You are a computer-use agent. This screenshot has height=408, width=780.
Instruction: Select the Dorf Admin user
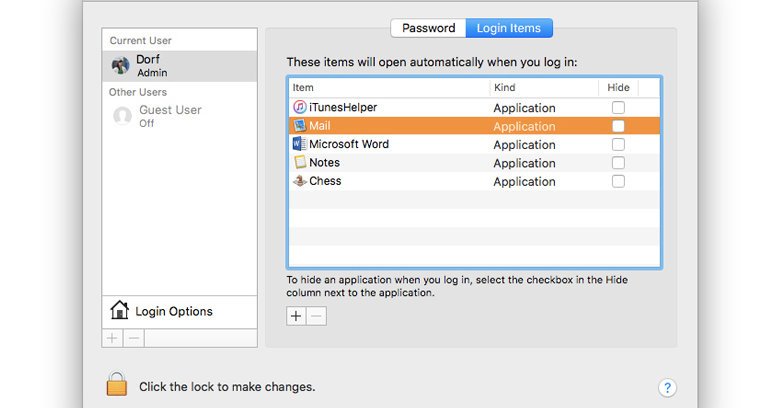(180, 66)
